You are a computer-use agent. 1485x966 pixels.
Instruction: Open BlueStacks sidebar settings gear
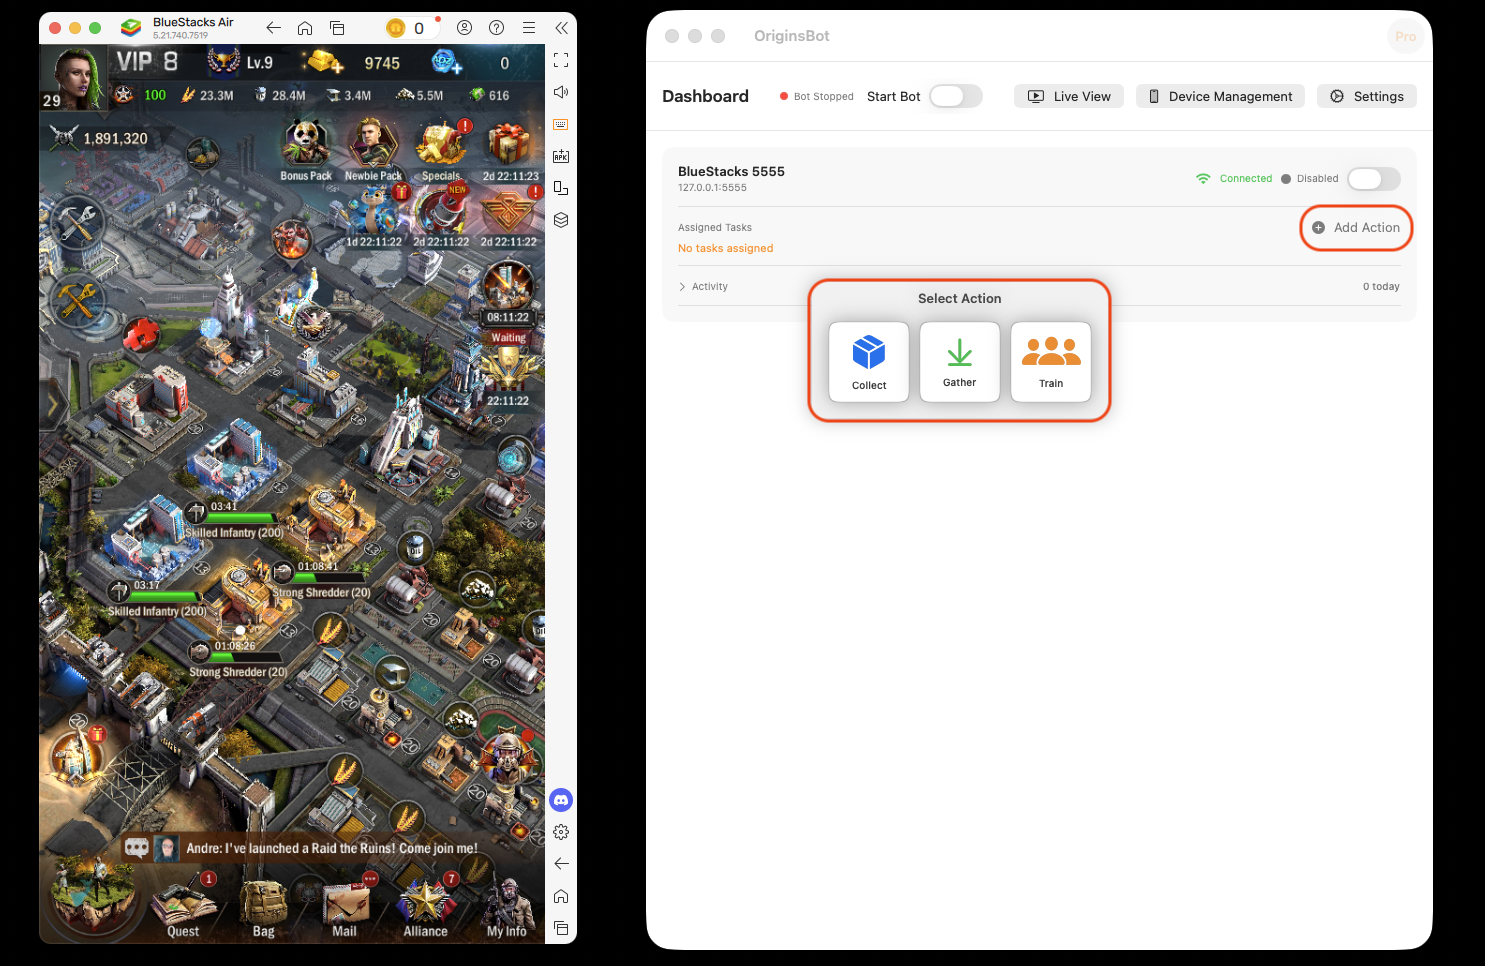click(561, 832)
